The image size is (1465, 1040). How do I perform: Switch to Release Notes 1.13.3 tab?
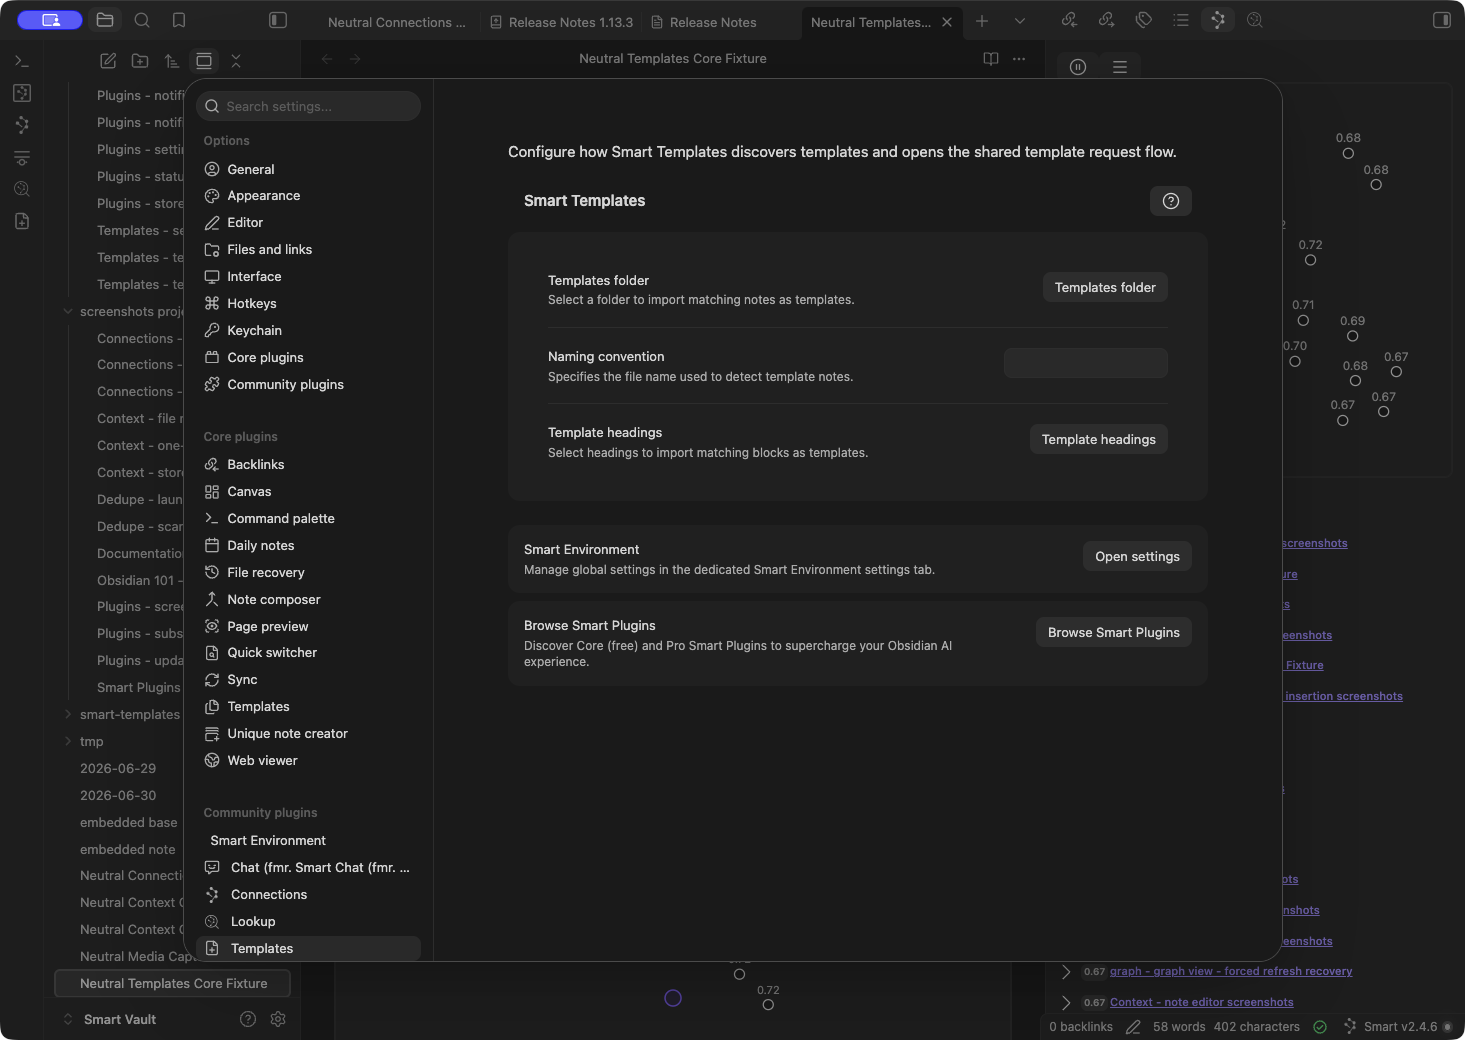(561, 22)
